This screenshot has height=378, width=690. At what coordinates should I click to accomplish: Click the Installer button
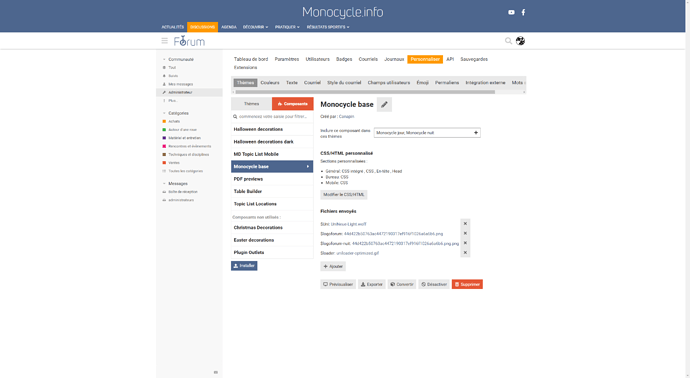point(244,266)
